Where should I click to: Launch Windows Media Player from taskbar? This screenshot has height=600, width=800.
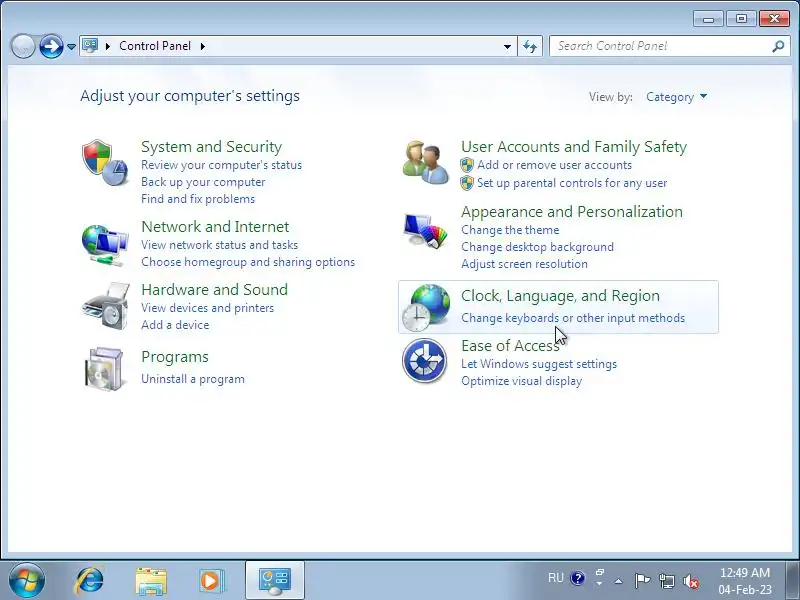click(x=211, y=581)
